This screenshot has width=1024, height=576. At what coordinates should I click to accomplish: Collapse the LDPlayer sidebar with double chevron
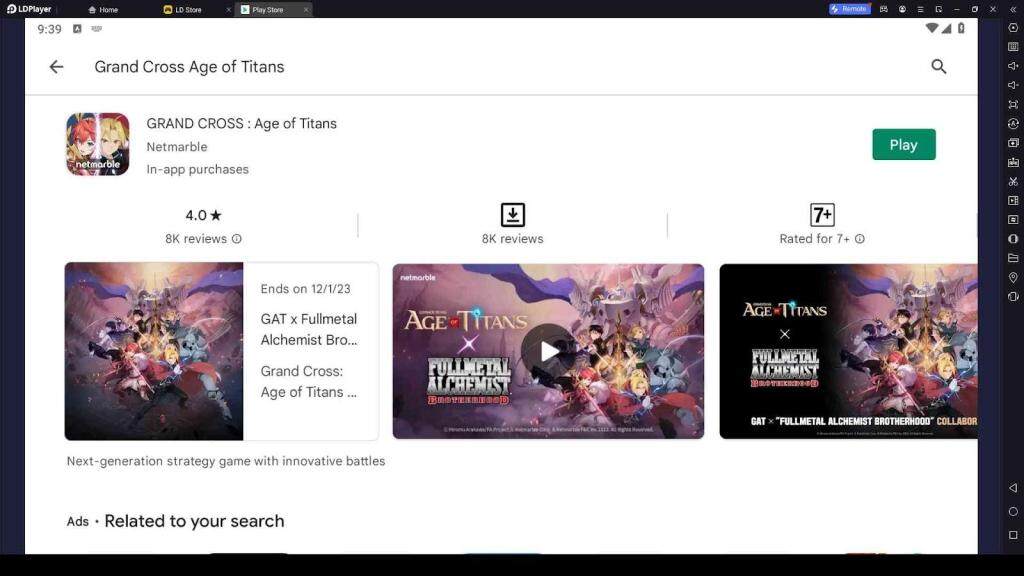1013,9
